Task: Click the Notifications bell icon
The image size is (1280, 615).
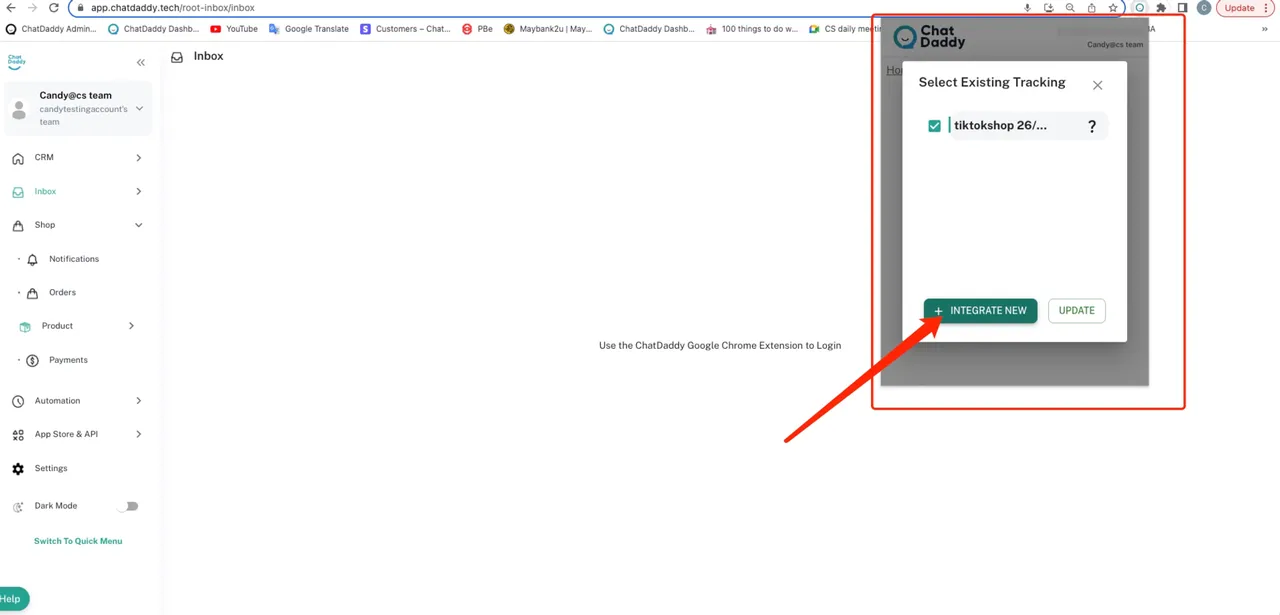Action: [x=32, y=260]
